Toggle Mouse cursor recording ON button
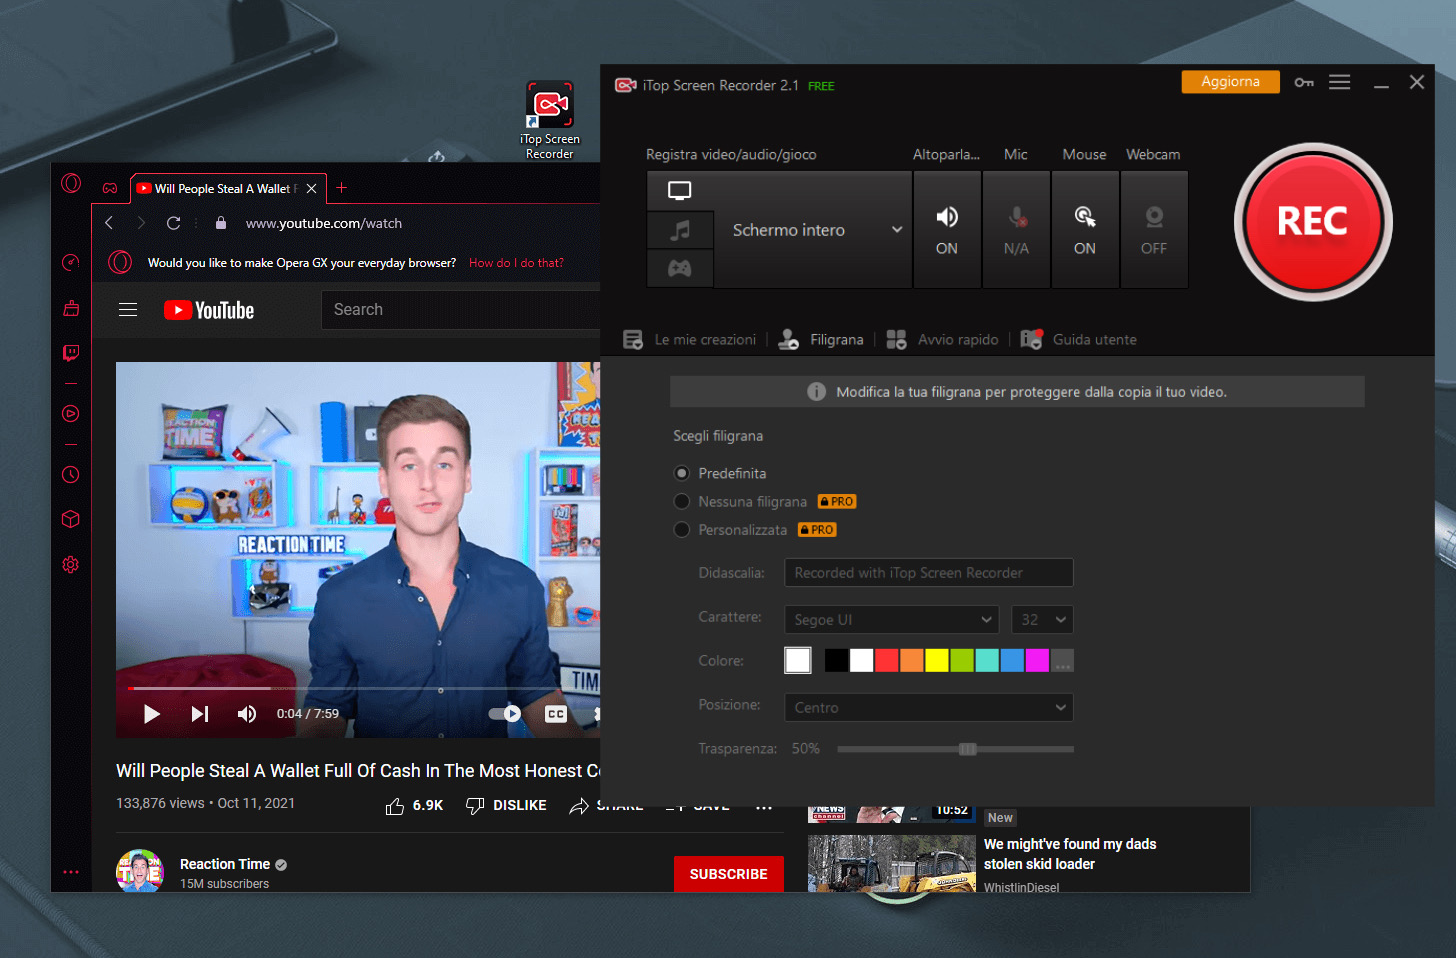This screenshot has width=1456, height=958. coord(1084,230)
